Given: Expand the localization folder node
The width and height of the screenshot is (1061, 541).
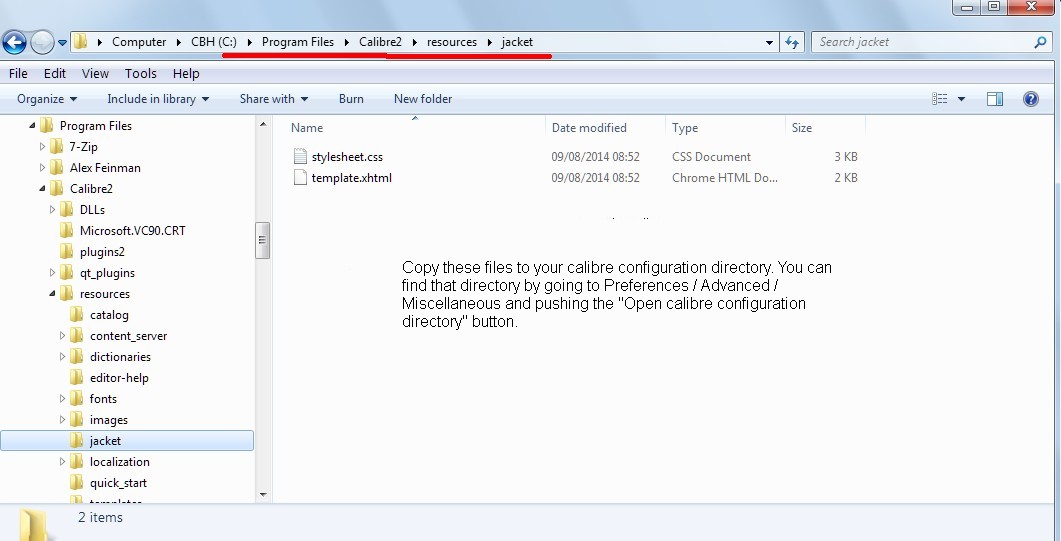Looking at the screenshot, I should tap(62, 461).
